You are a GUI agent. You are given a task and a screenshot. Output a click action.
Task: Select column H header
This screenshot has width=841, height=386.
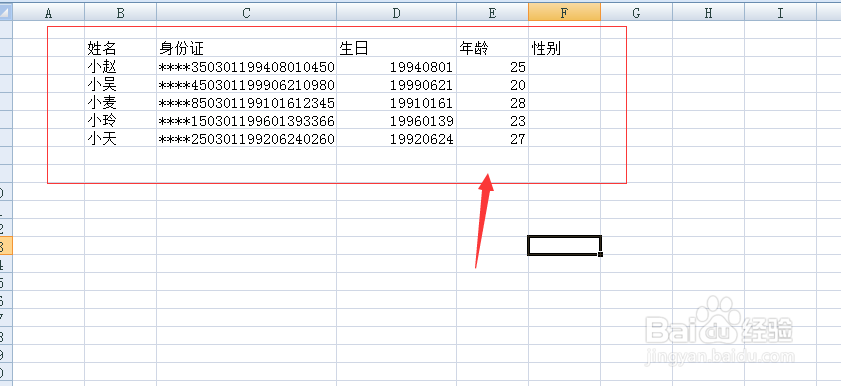[x=708, y=13]
